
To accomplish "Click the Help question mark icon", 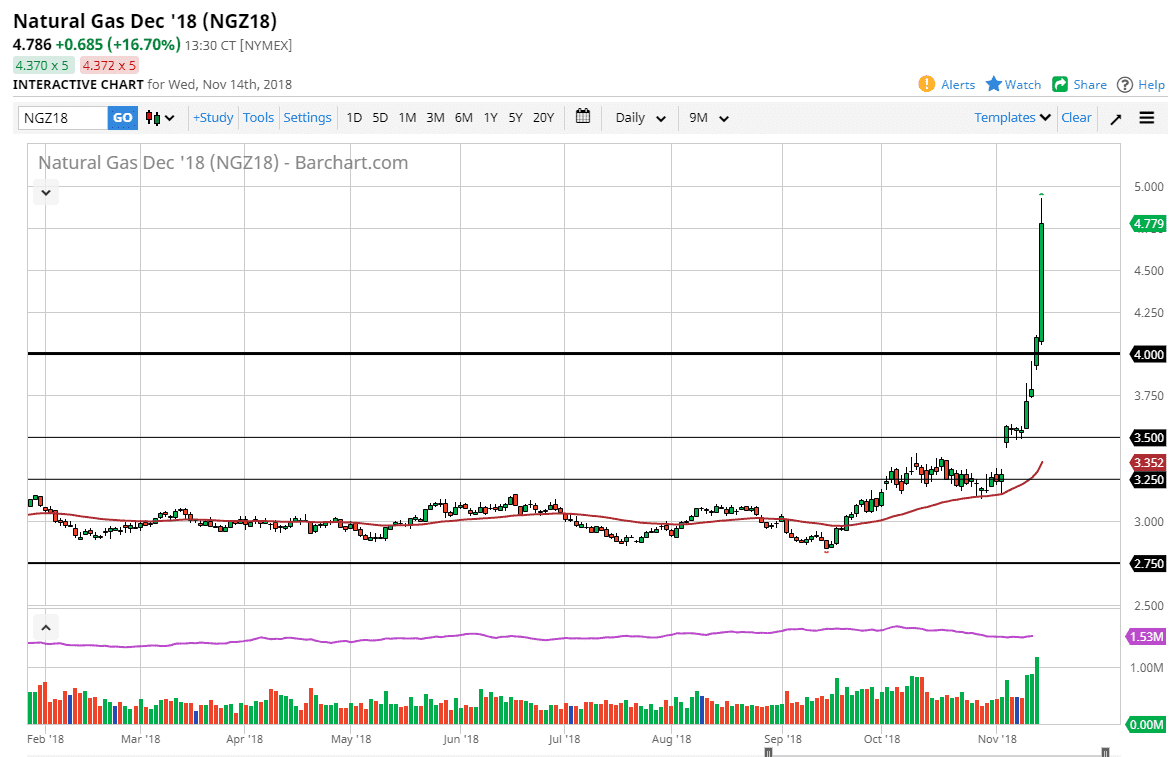I will [x=1125, y=84].
